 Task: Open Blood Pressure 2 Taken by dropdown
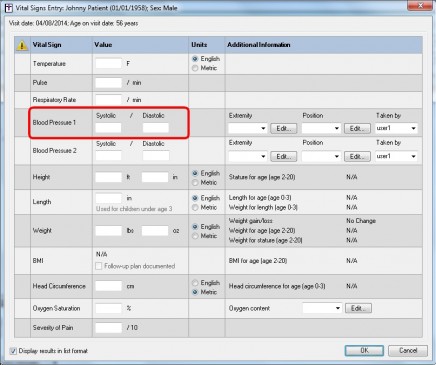click(396, 156)
